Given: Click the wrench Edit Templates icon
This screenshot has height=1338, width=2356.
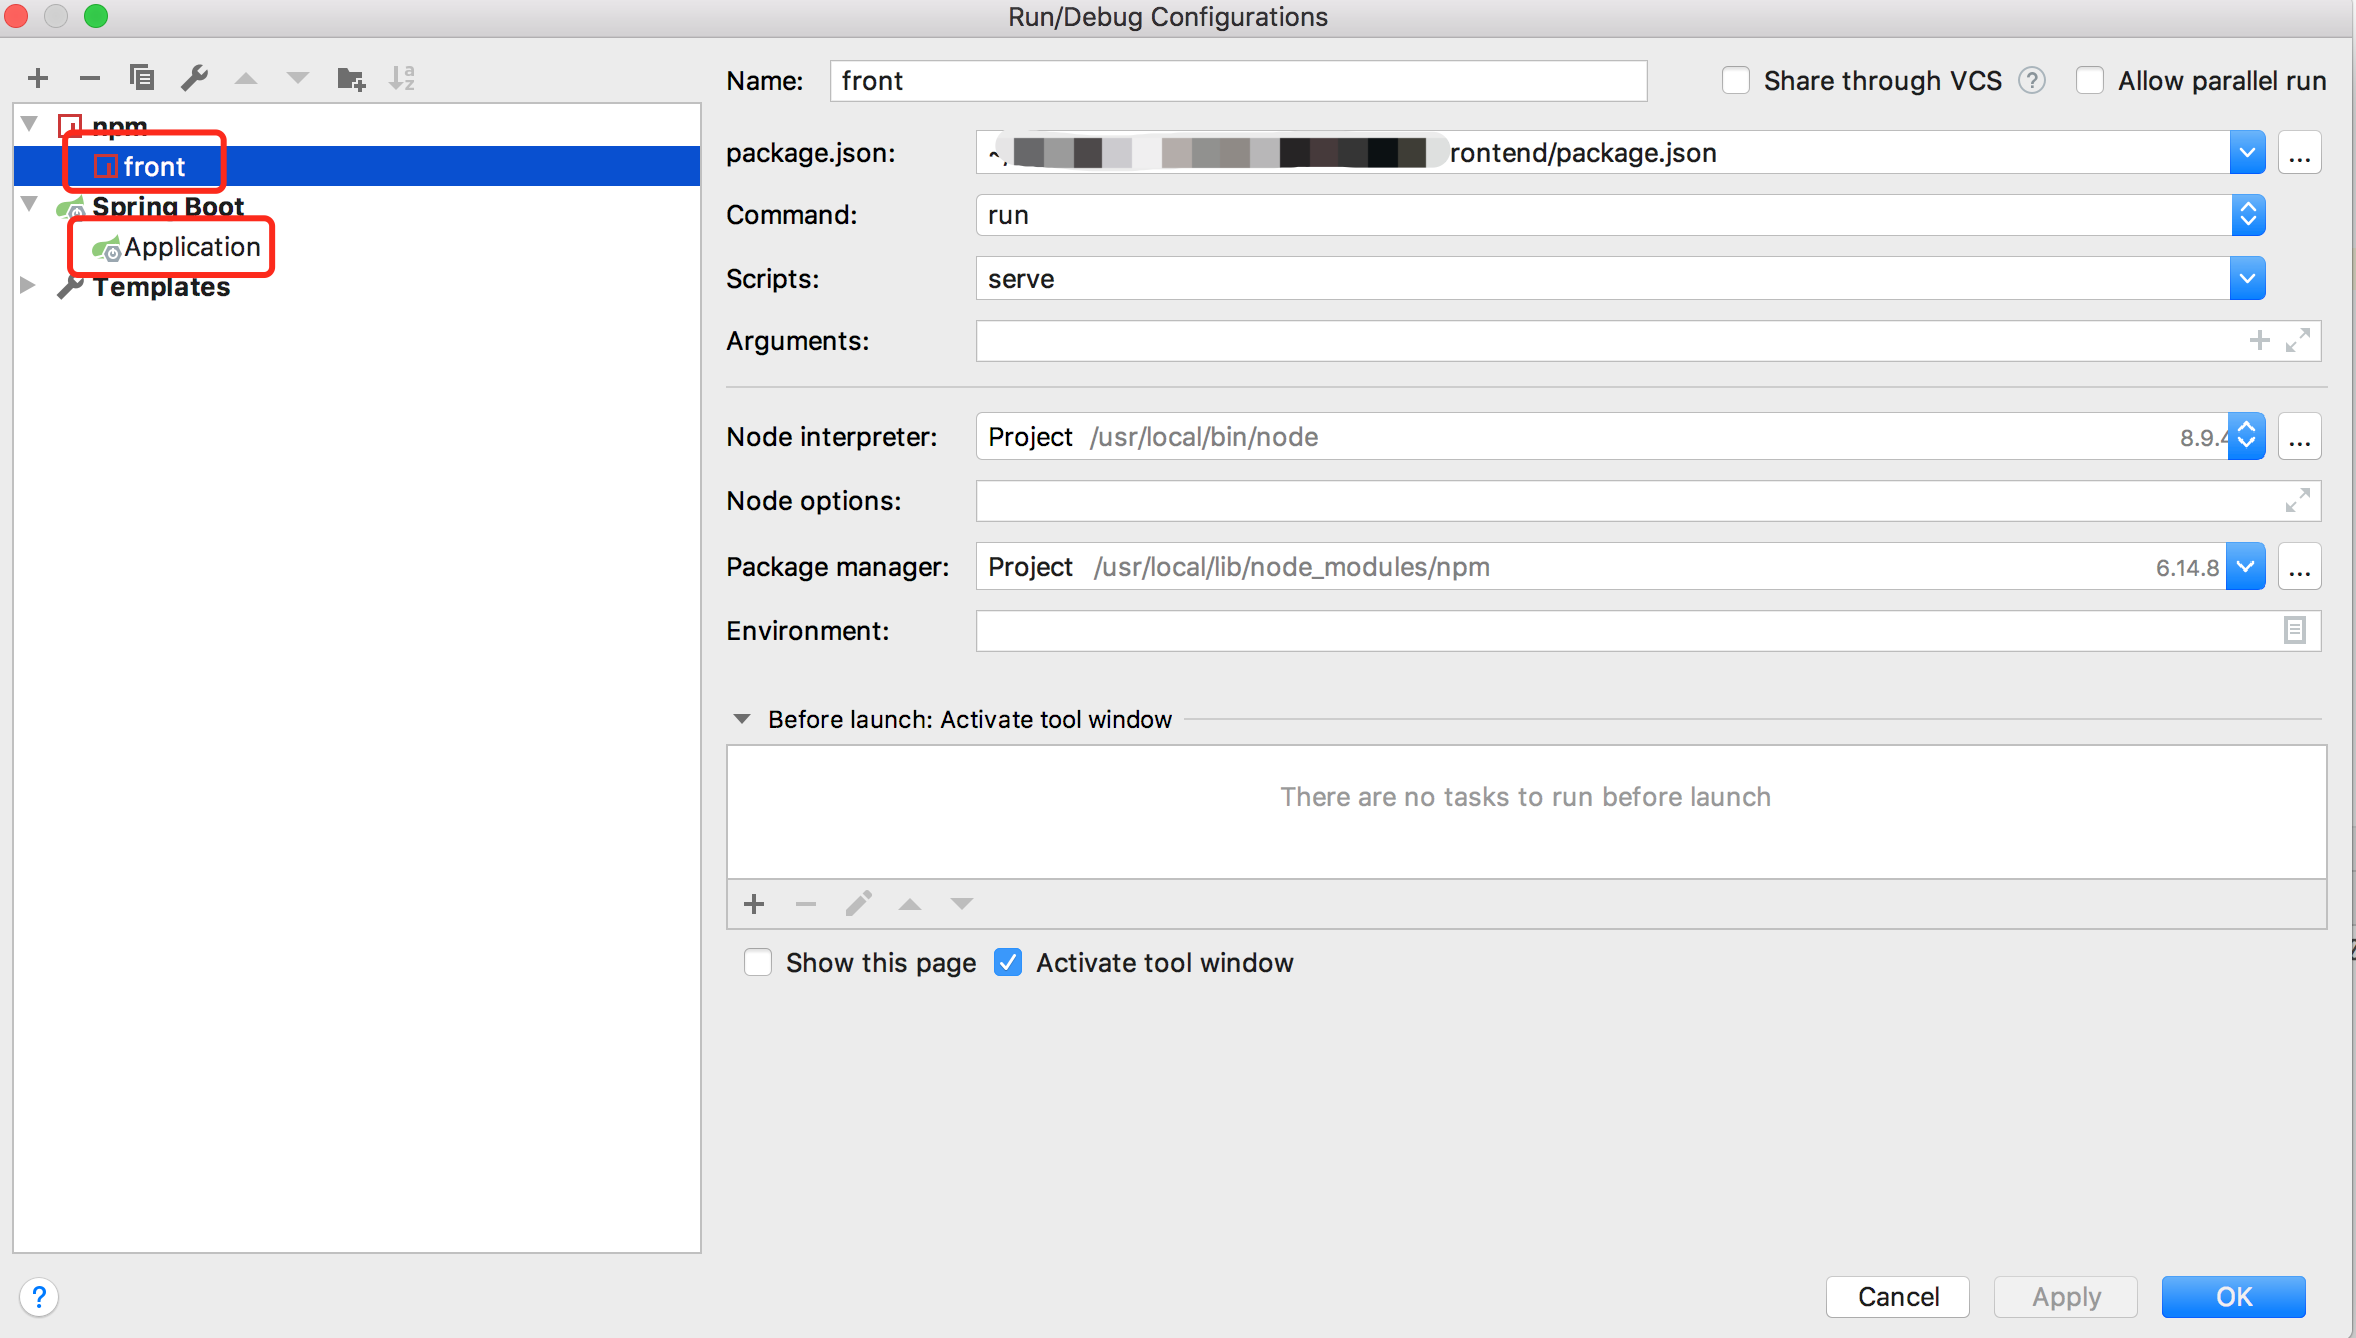Looking at the screenshot, I should pyautogui.click(x=194, y=78).
